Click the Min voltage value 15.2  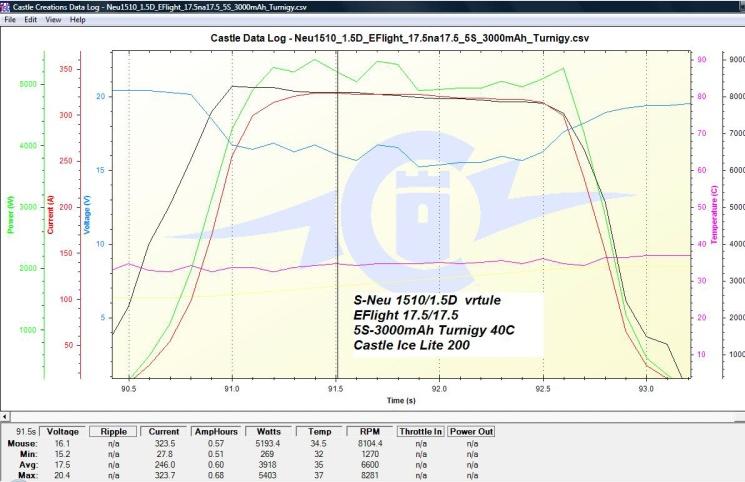pyautogui.click(x=62, y=454)
